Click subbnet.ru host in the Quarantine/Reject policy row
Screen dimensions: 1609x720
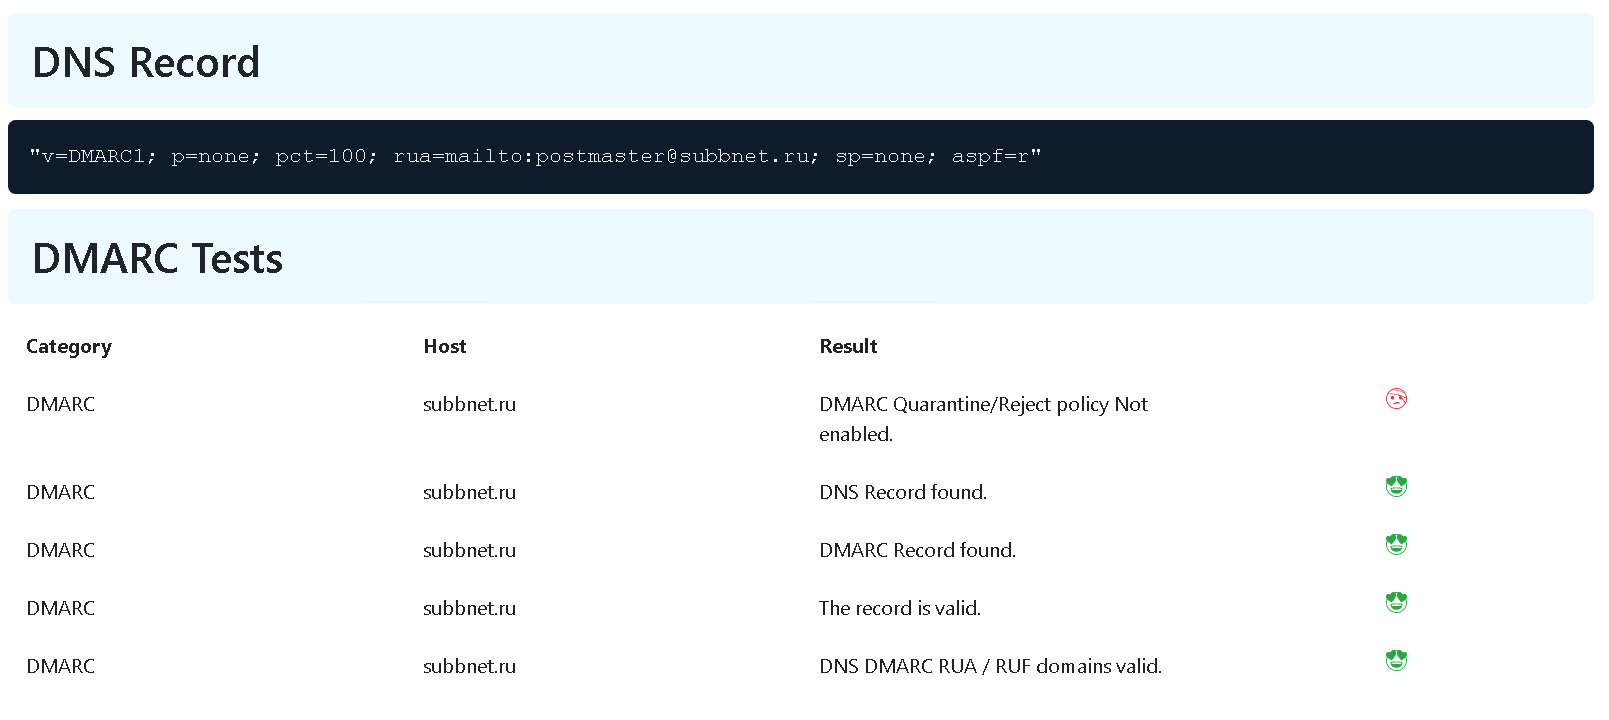coord(469,404)
